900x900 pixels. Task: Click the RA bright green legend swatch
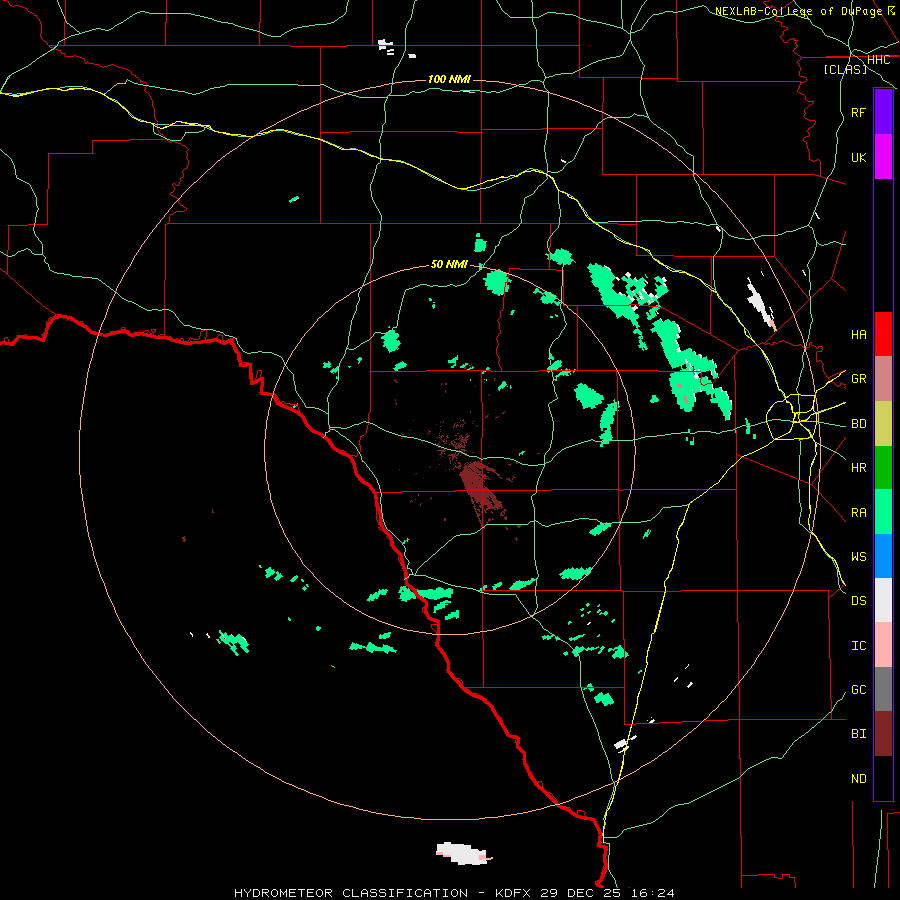[x=883, y=512]
